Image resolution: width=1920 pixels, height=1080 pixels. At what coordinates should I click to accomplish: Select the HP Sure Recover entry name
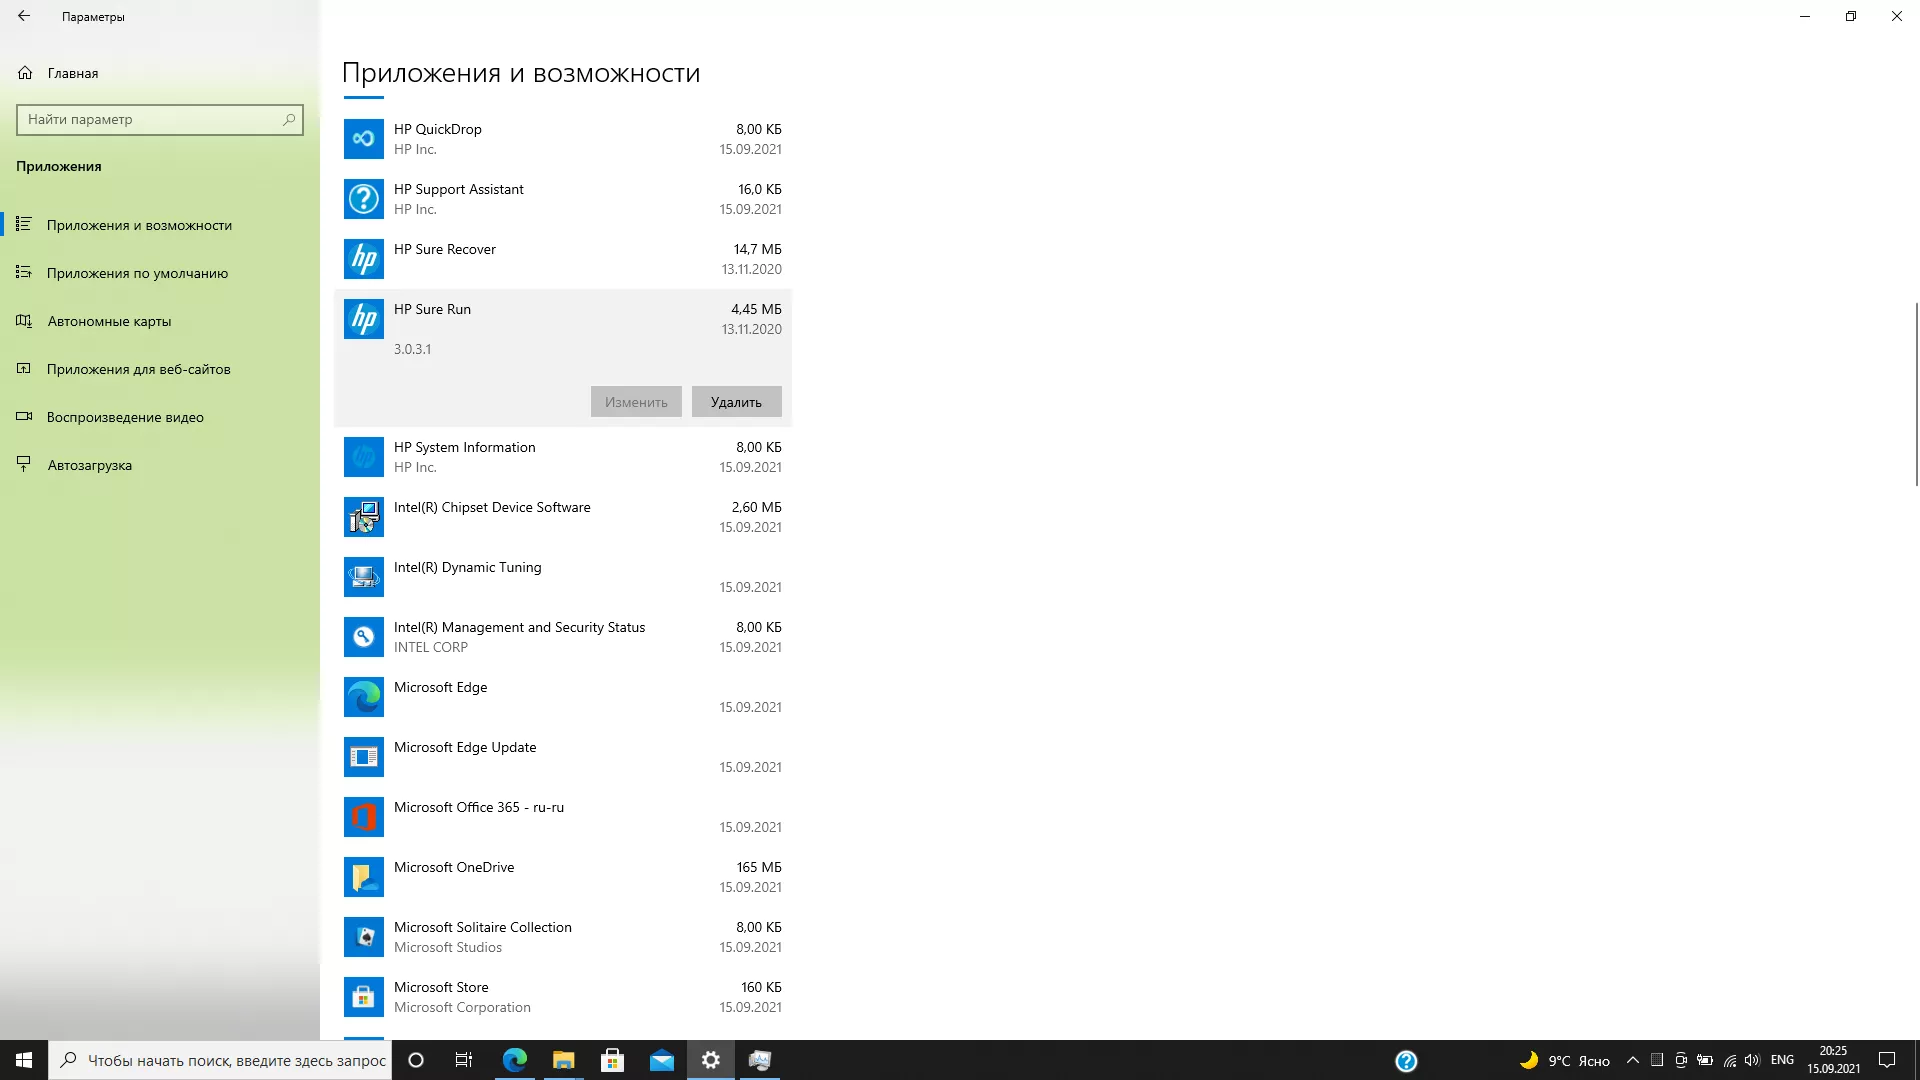click(x=445, y=249)
